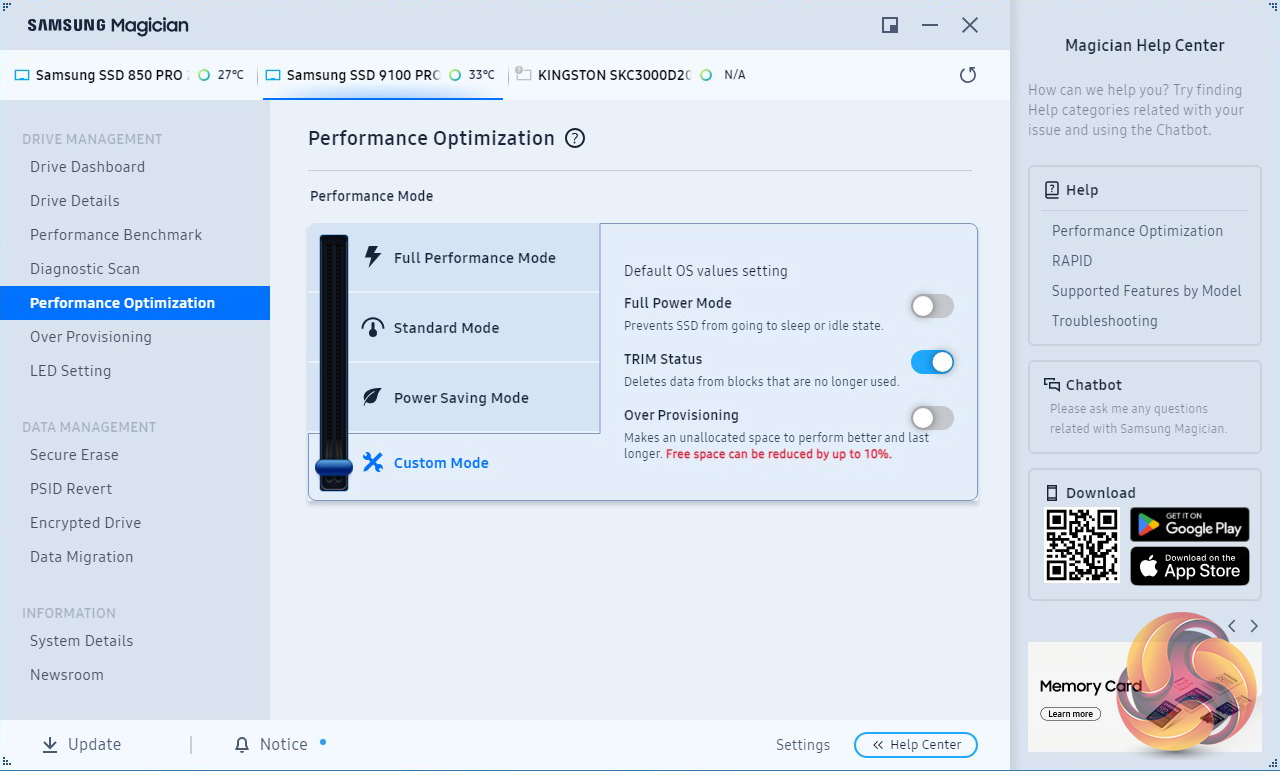The image size is (1282, 773).
Task: Select the Samsung SSD 850 PRO tab
Action: (129, 75)
